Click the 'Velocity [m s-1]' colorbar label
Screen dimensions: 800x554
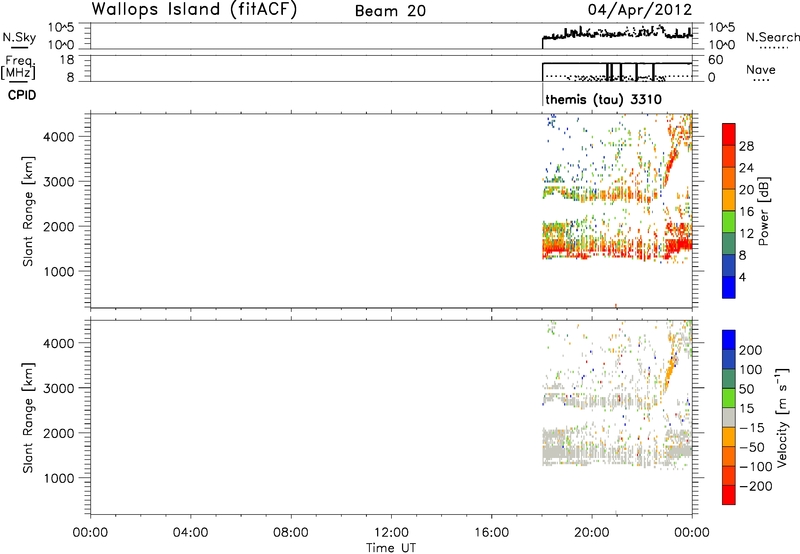(782, 418)
